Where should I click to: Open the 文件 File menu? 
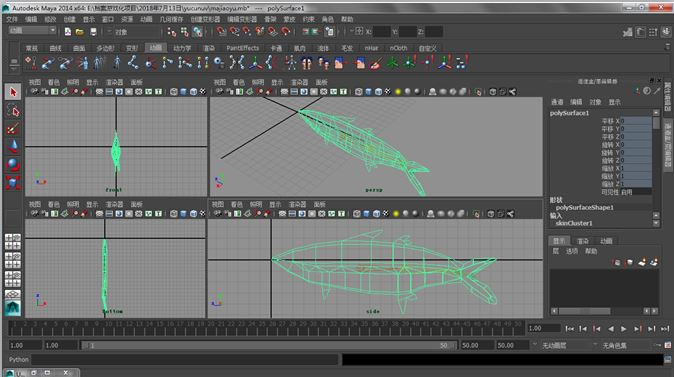click(12, 19)
